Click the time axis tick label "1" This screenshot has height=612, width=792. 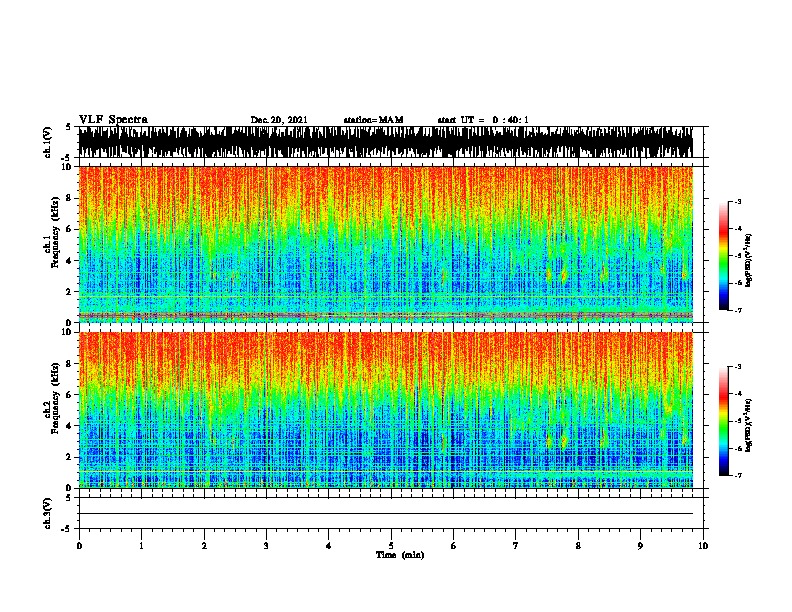point(141,546)
